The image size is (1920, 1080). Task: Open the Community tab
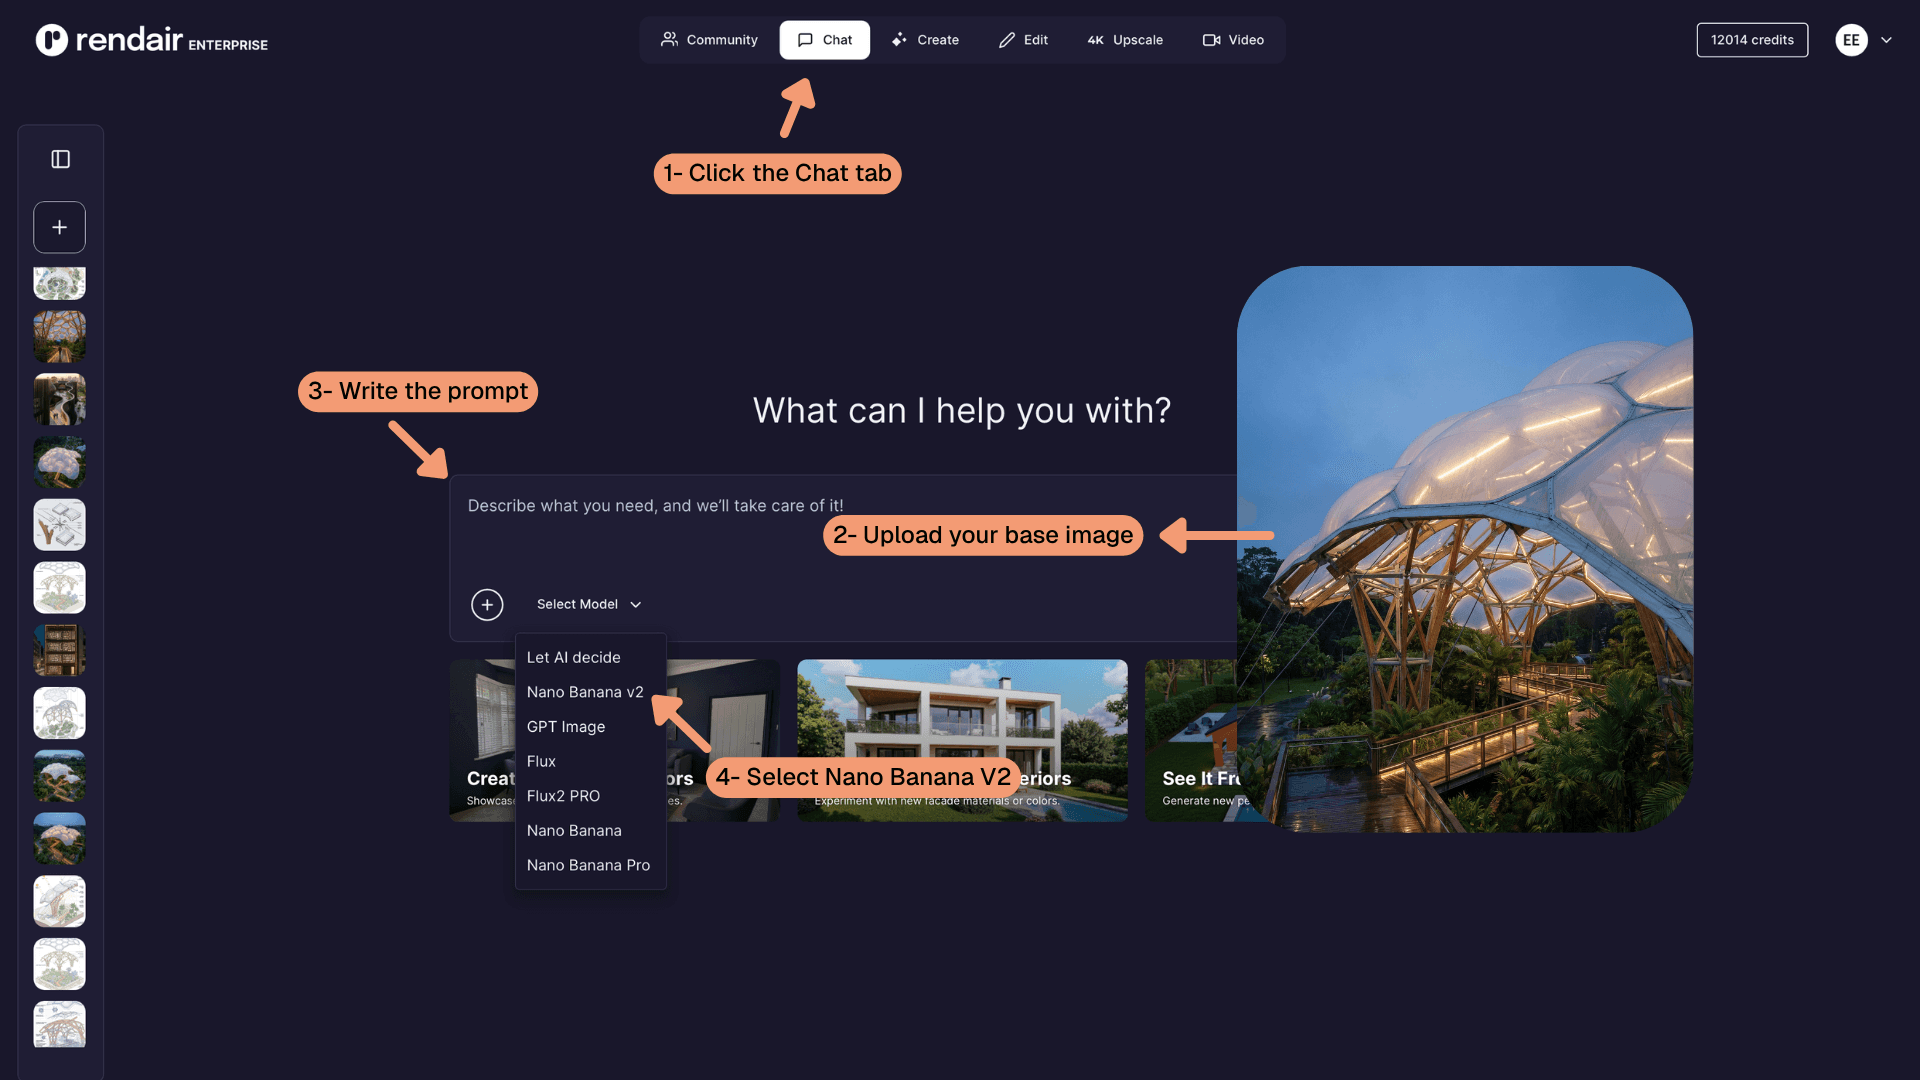709,40
